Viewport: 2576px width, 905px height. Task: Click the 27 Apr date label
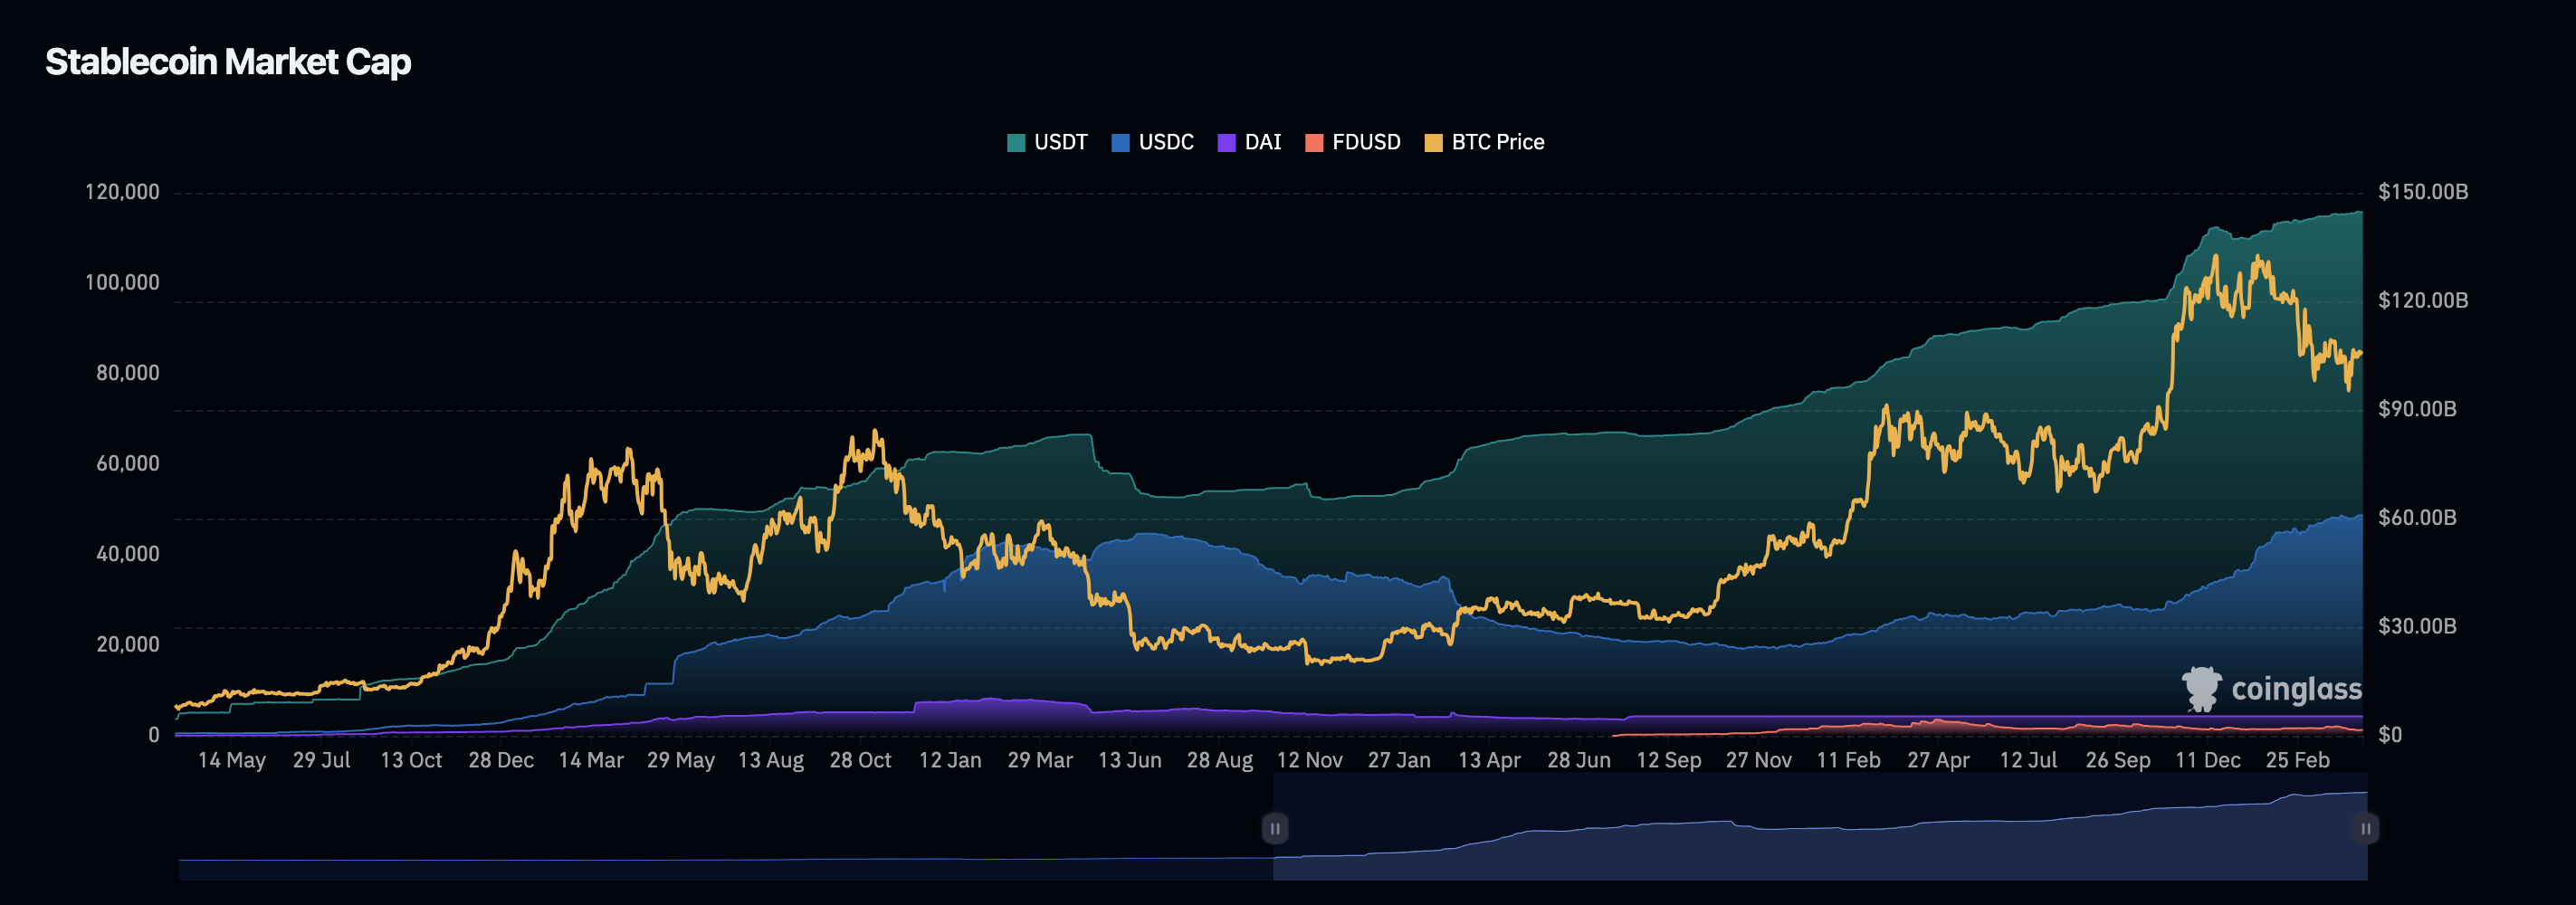coord(1938,760)
